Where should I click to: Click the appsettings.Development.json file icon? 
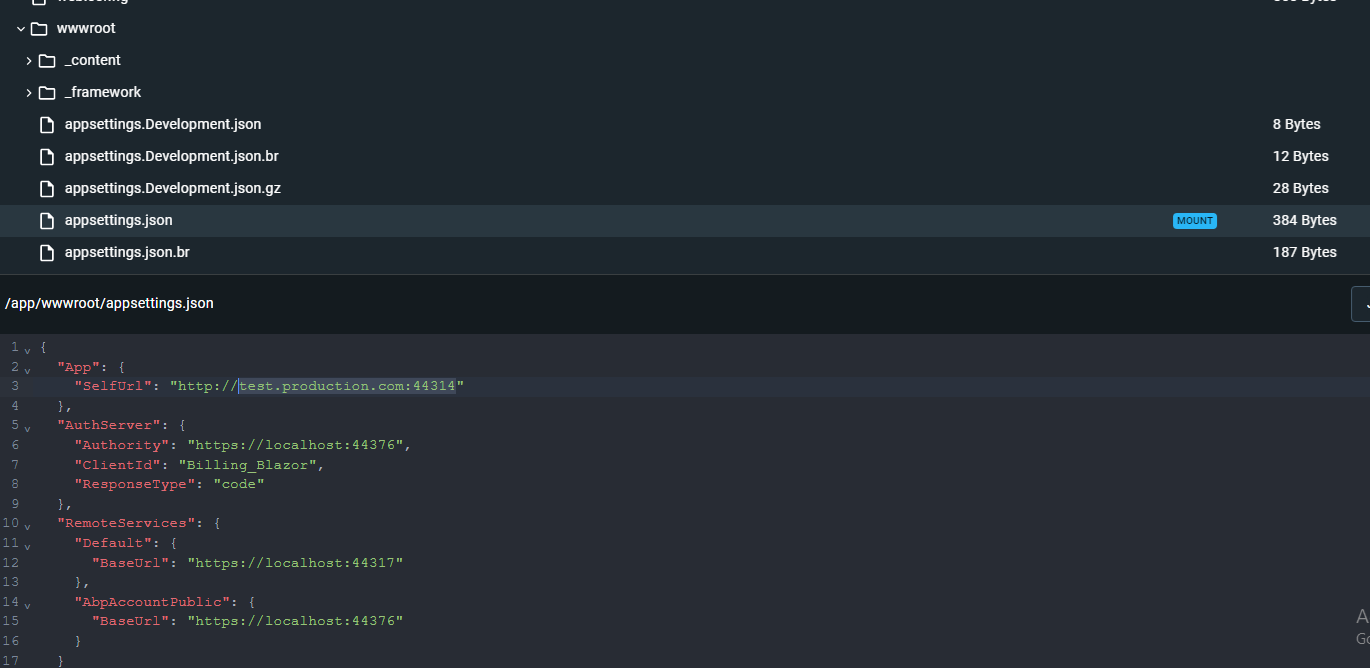[46, 125]
